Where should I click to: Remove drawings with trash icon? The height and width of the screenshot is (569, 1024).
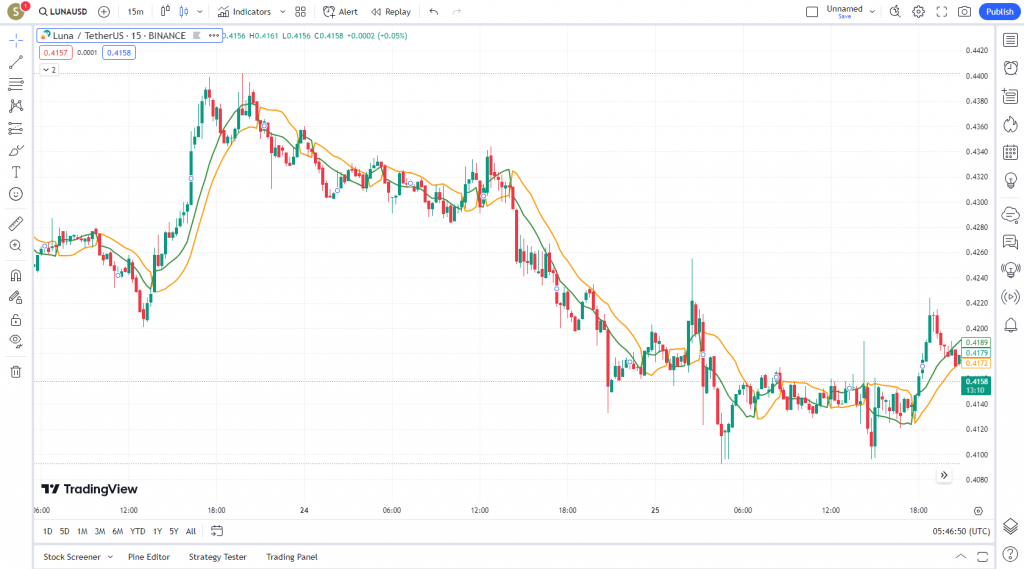point(16,372)
